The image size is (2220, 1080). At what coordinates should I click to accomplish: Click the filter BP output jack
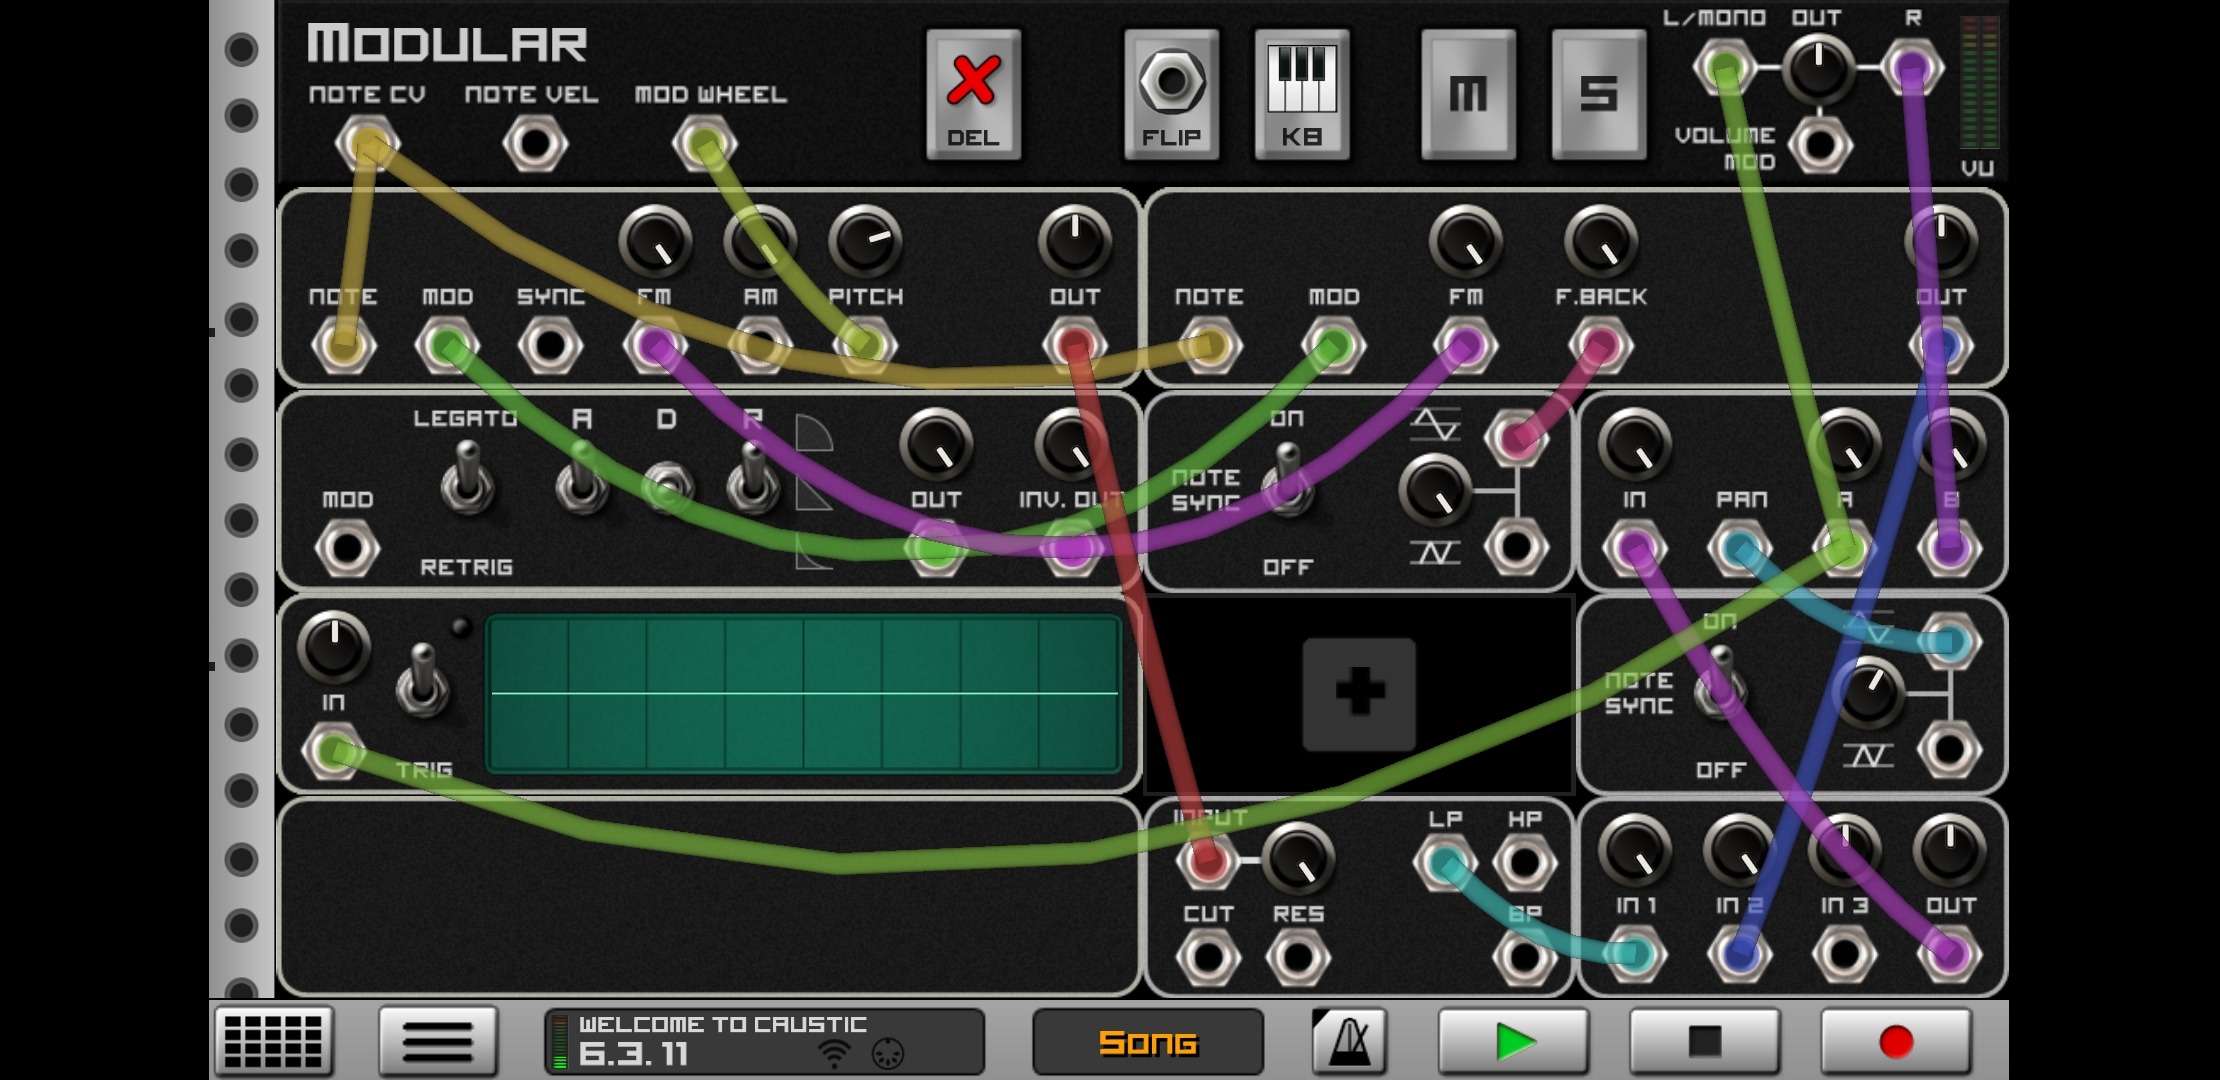coord(1524,957)
